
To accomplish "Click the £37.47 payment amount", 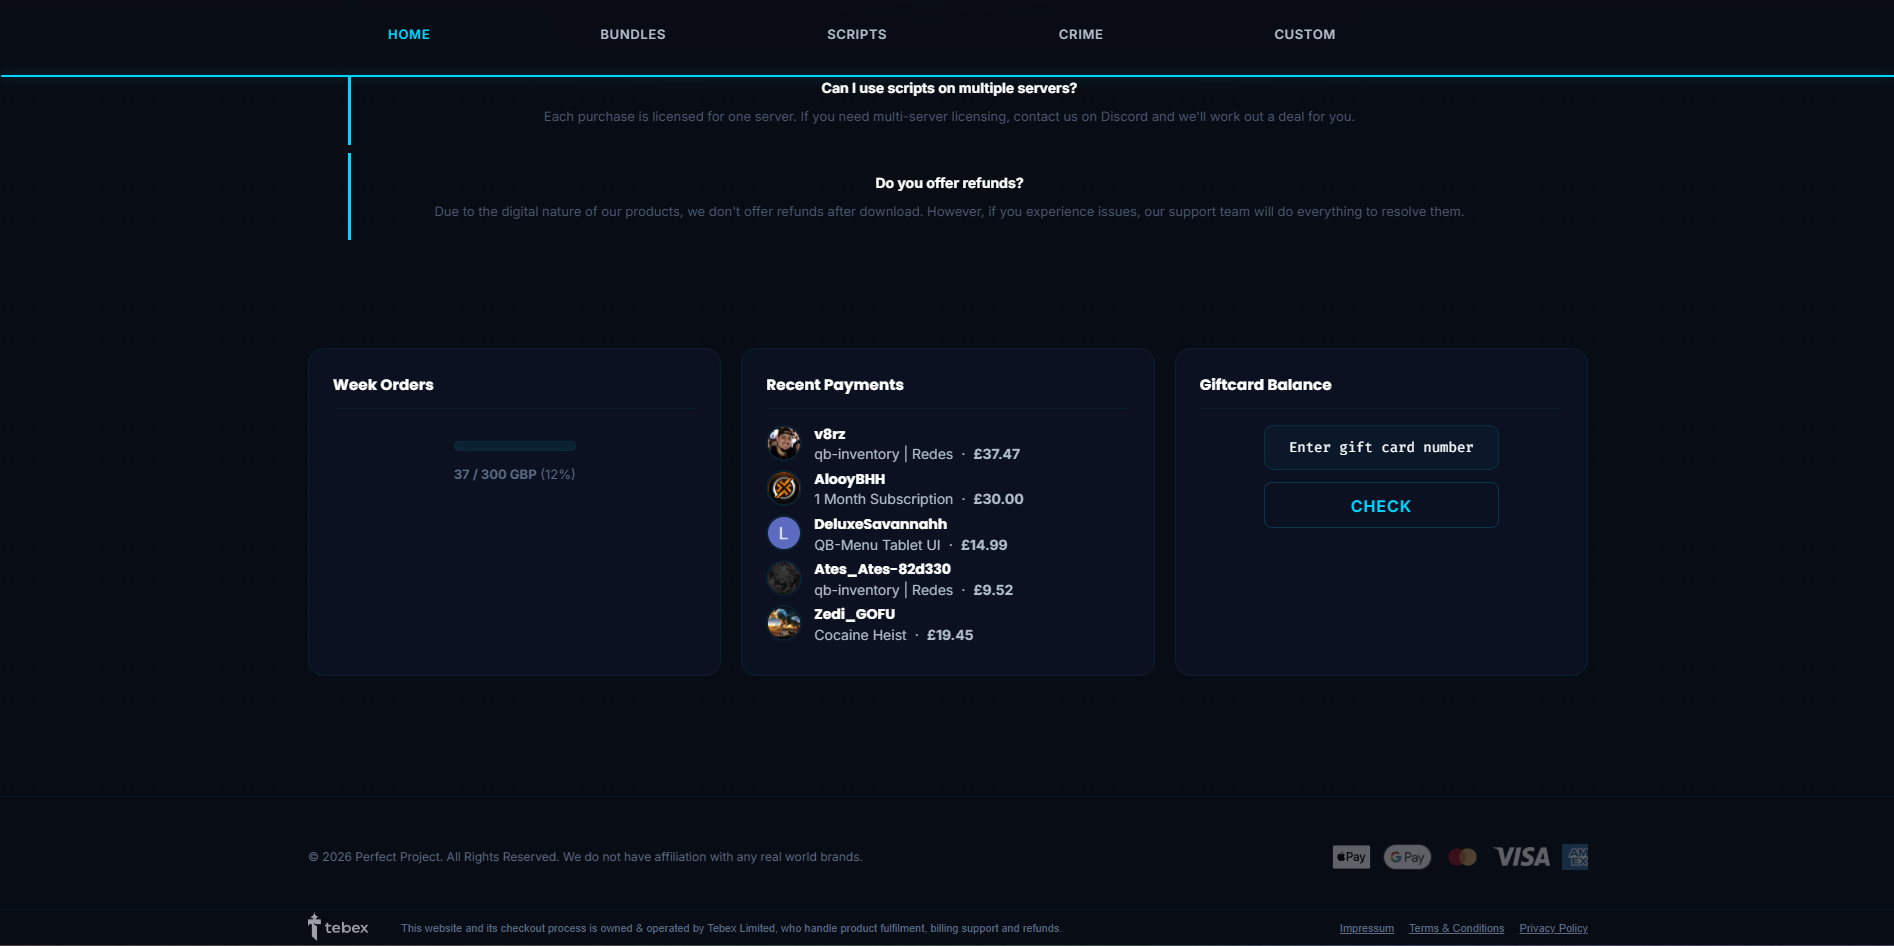I will pyautogui.click(x=997, y=454).
